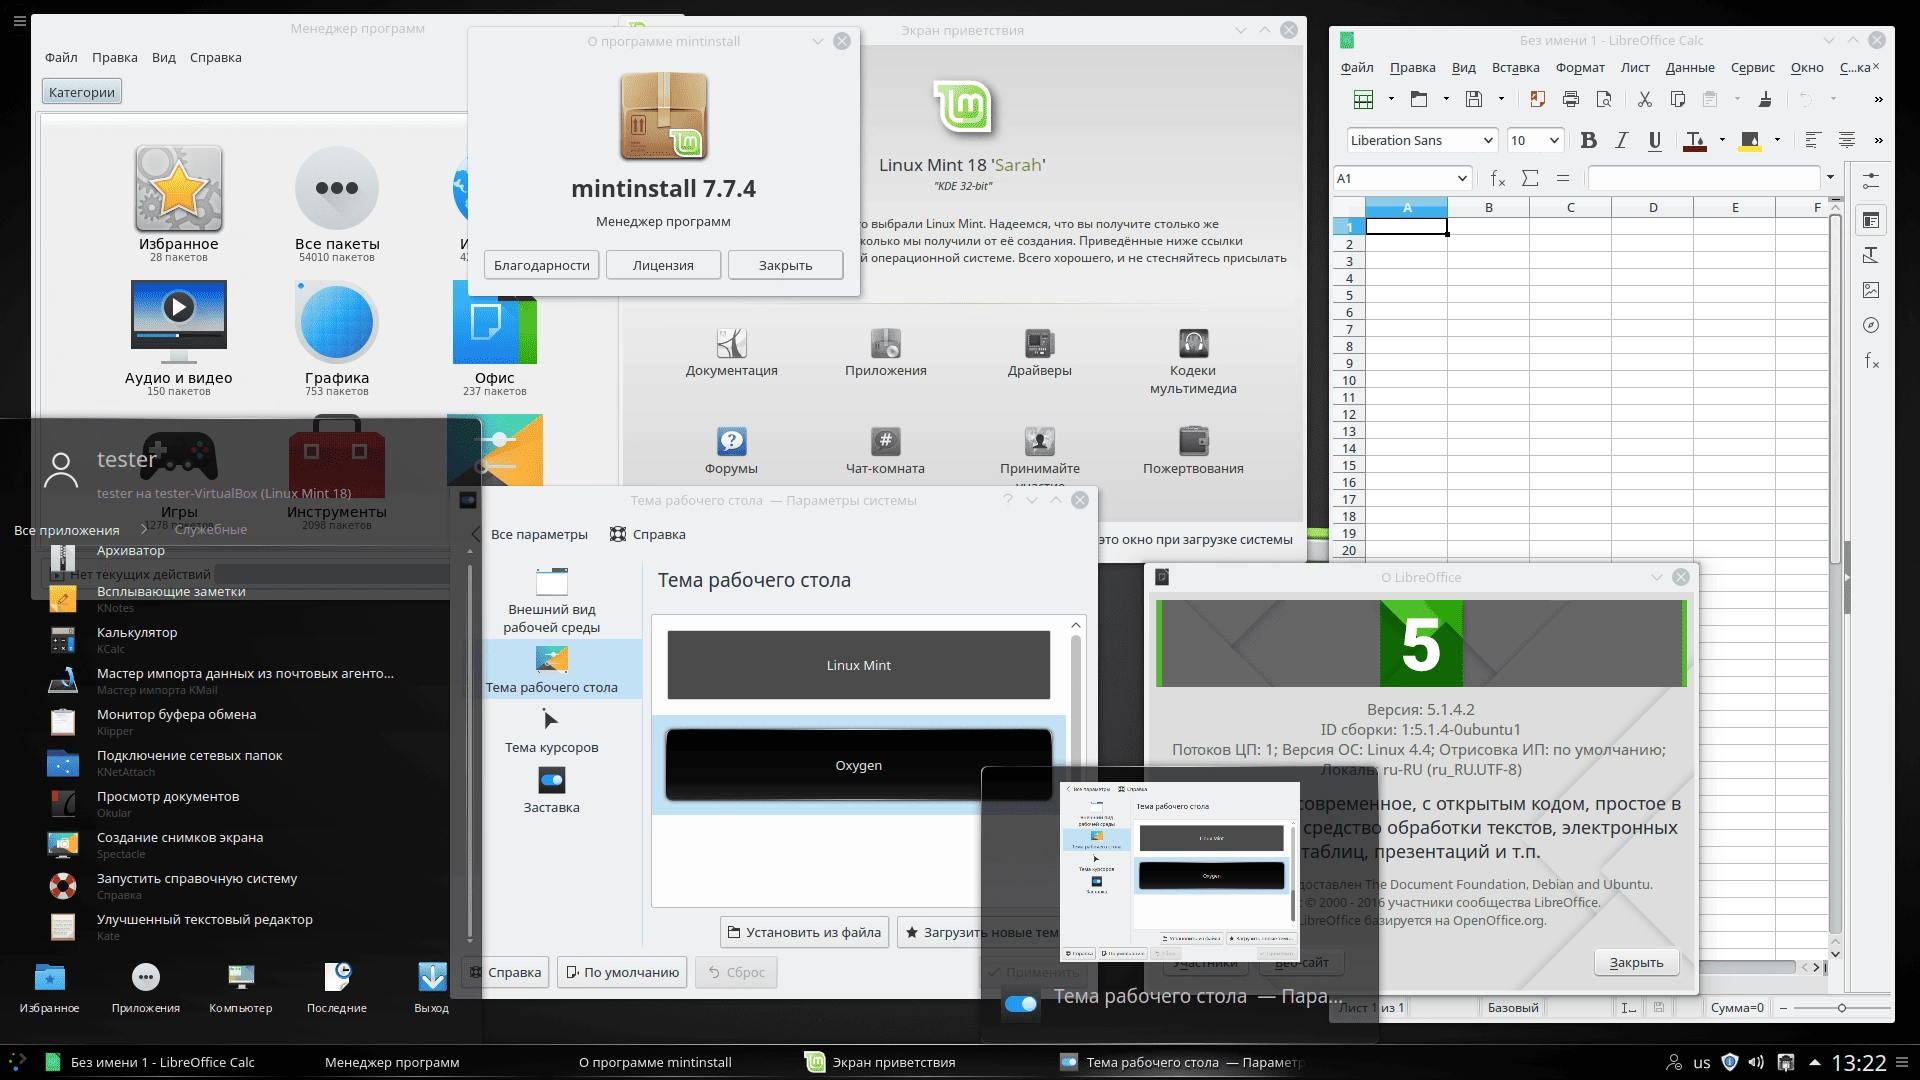
Task: Click the Sum sigma icon
Action: point(1530,178)
